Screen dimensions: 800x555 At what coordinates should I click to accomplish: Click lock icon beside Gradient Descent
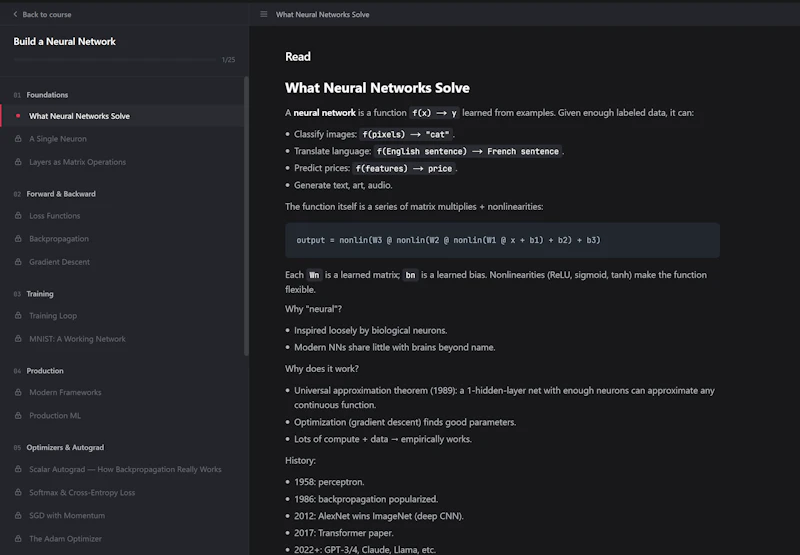18,262
